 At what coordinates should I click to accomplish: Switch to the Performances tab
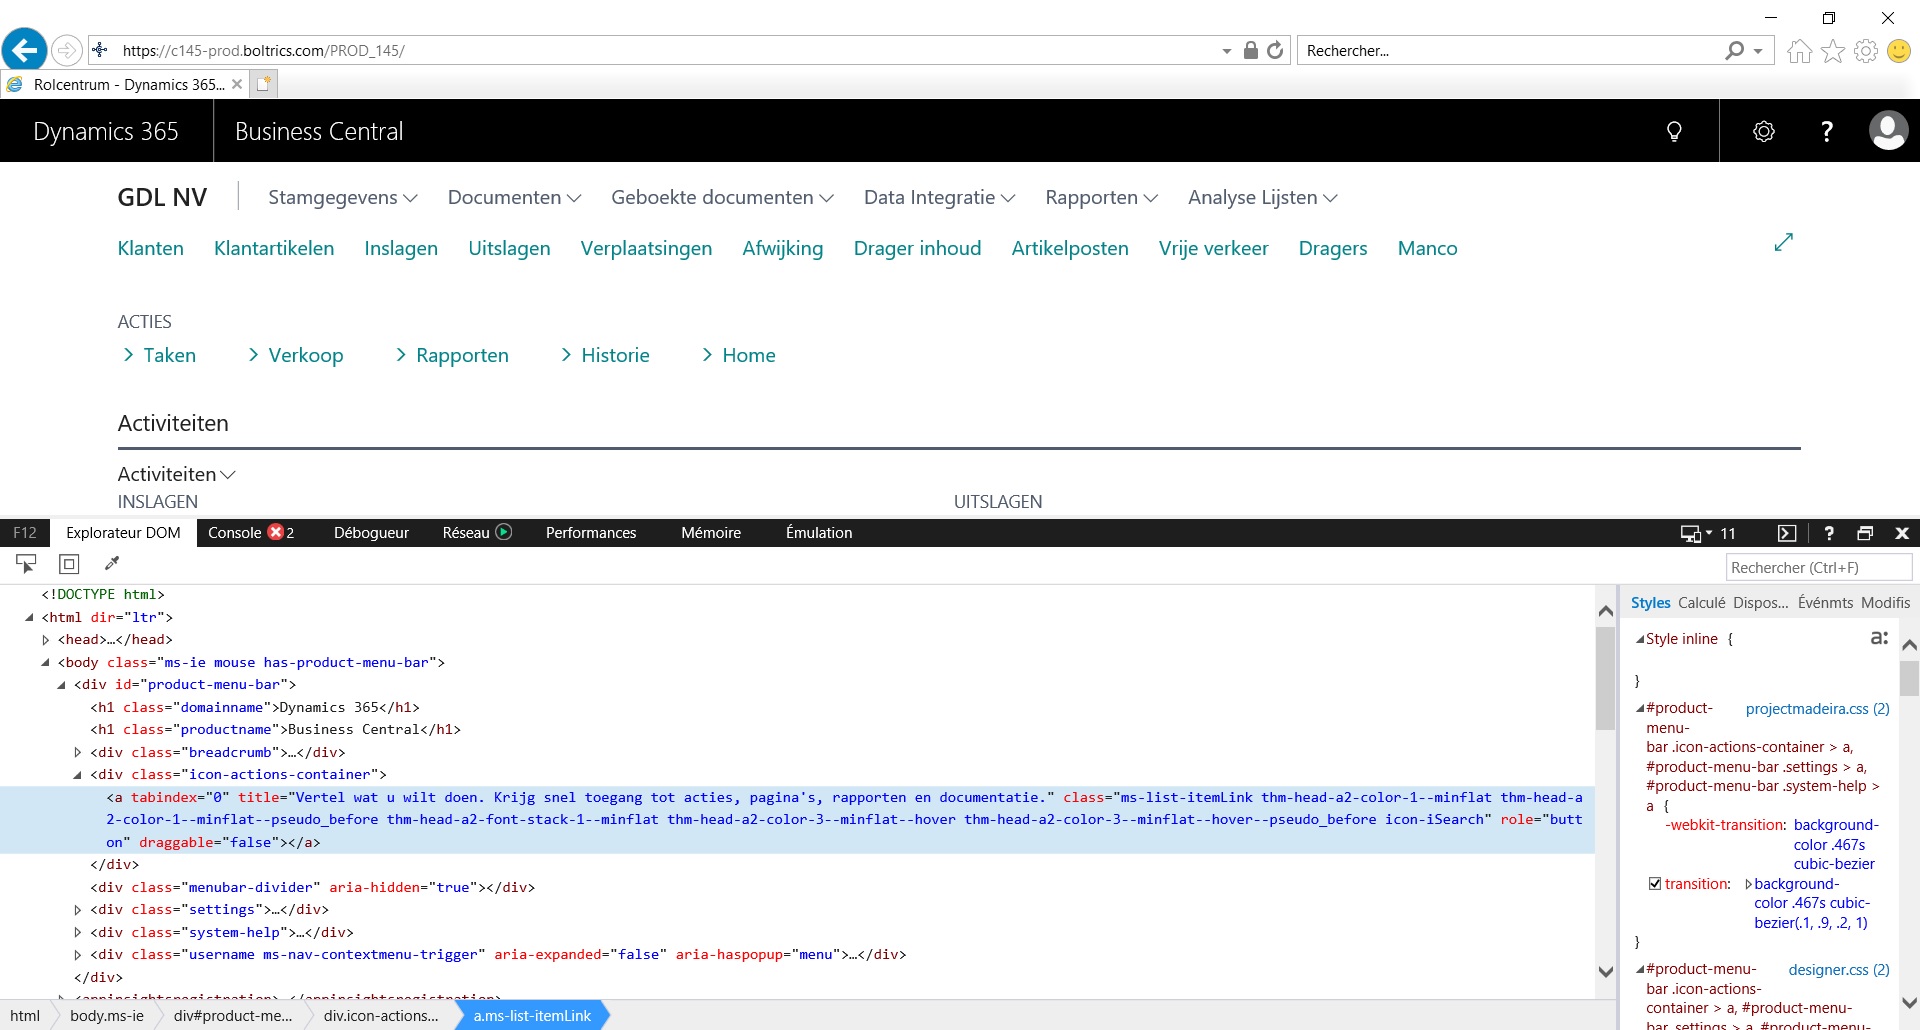[x=591, y=532]
